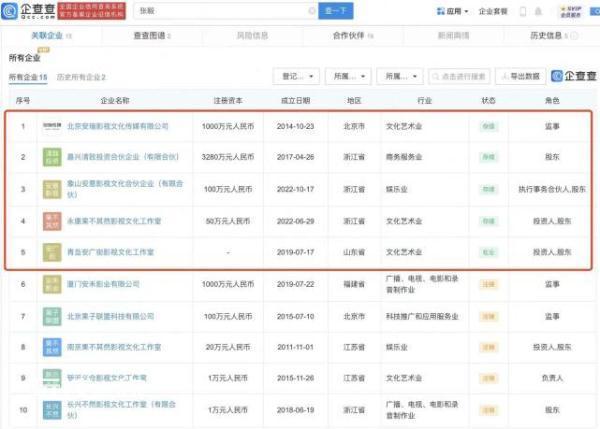Click the orange status badge in row 6
This screenshot has width=600, height=429.
pos(489,284)
